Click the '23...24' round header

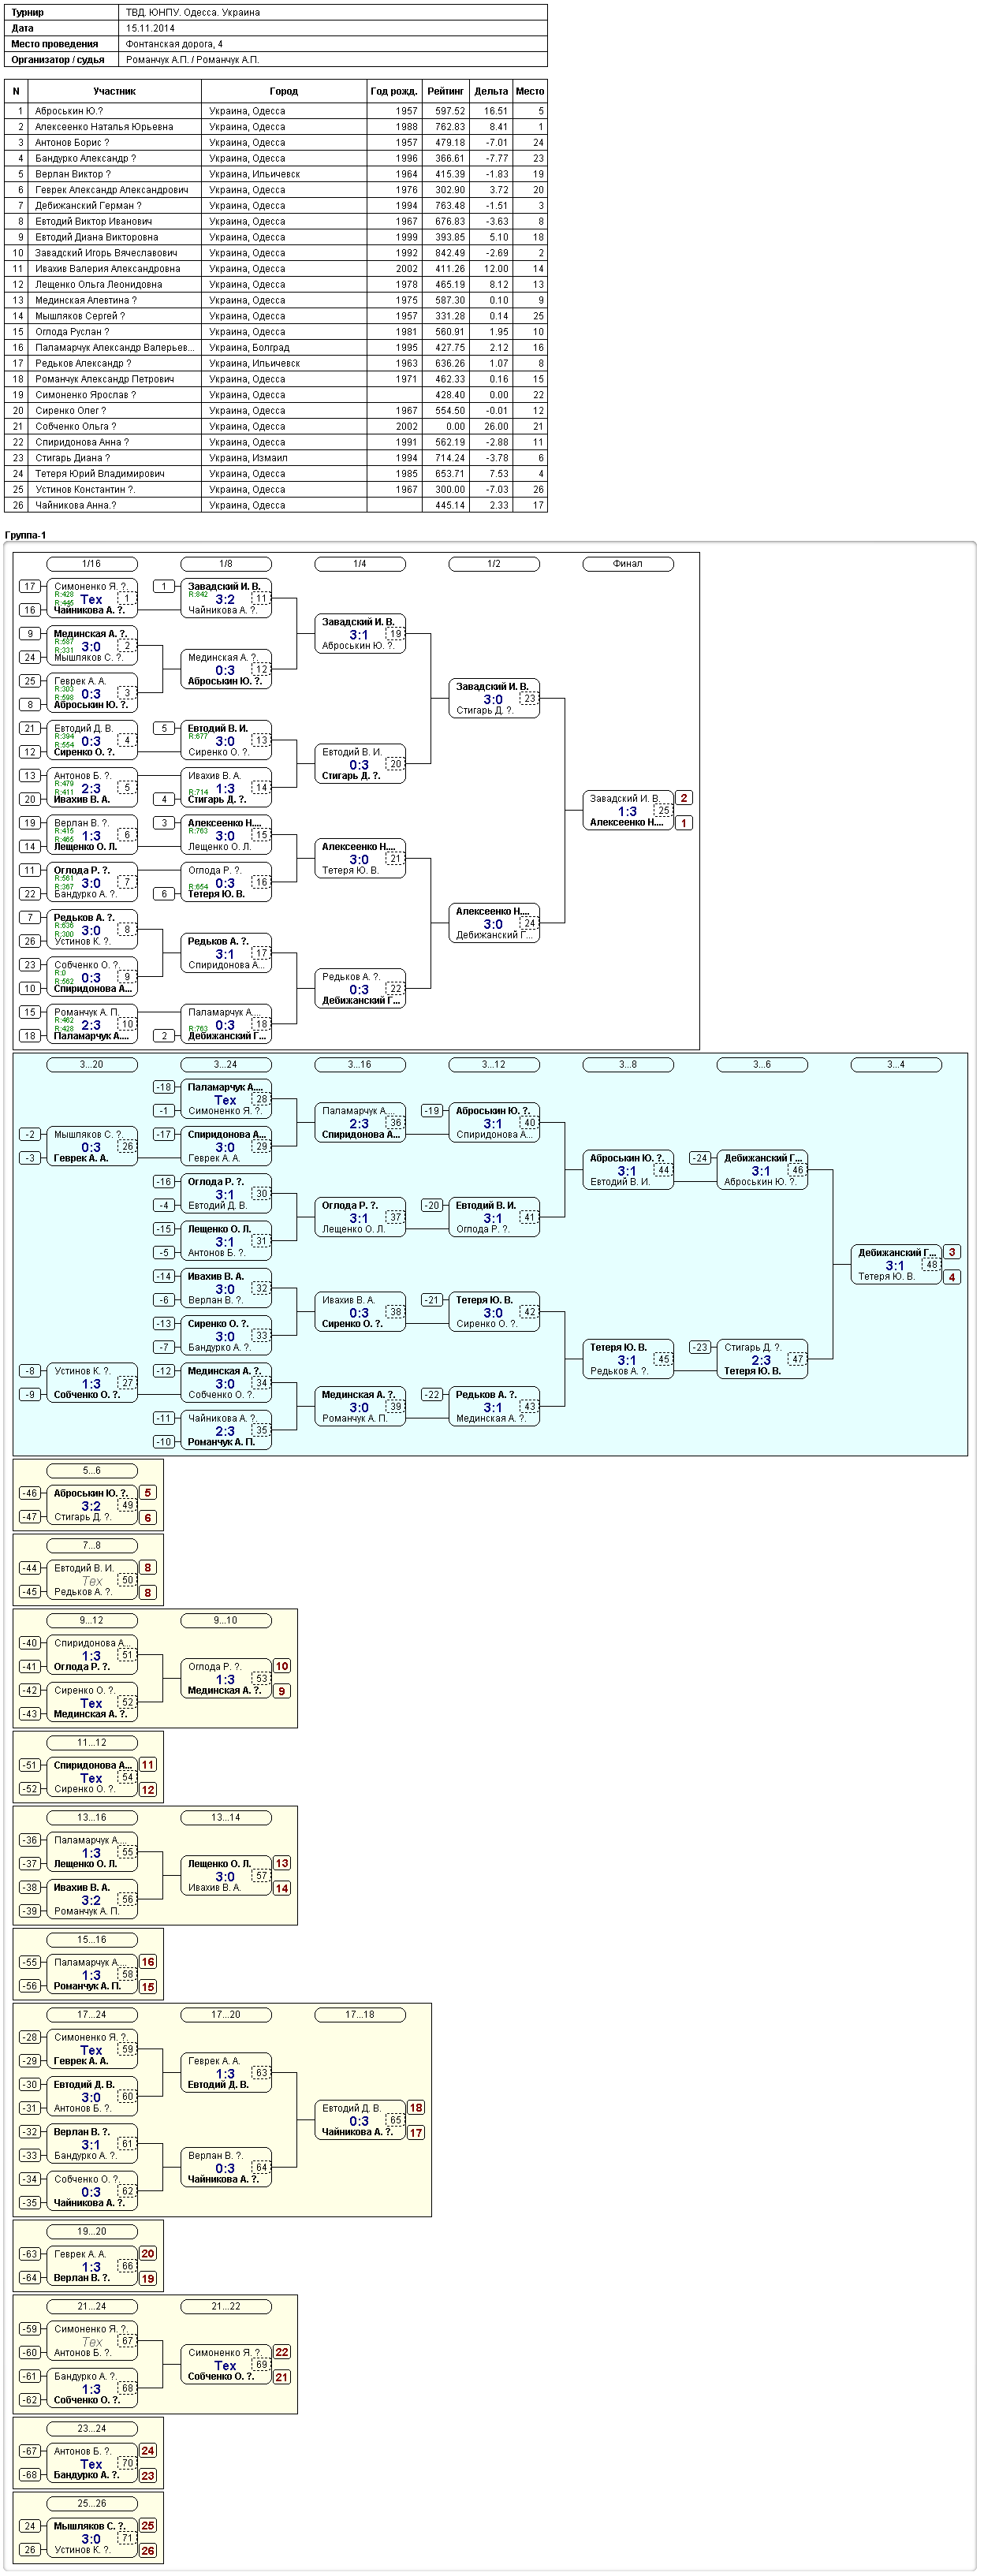click(91, 2429)
